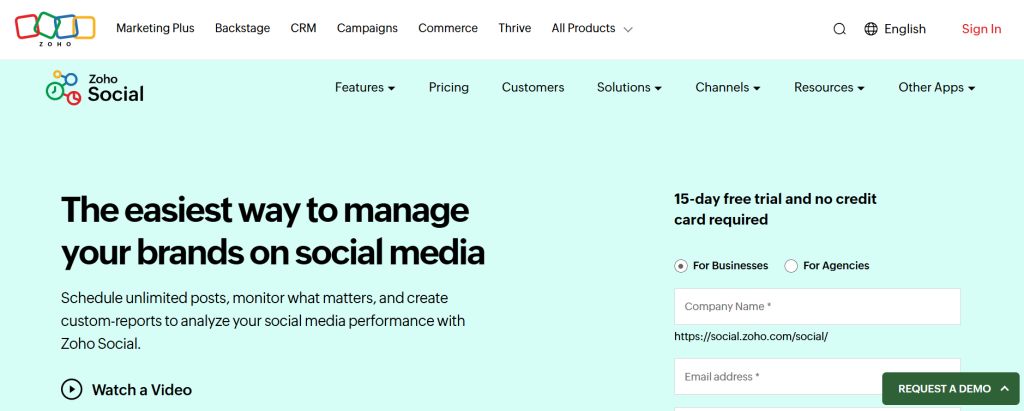This screenshot has width=1024, height=411.
Task: Open the Features dropdown menu
Action: point(365,88)
